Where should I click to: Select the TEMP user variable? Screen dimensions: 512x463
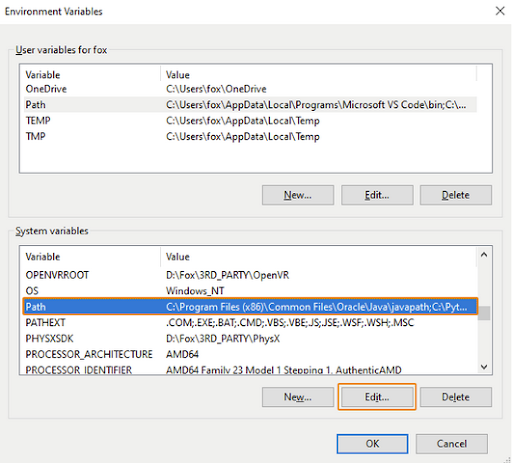[x=250, y=120]
